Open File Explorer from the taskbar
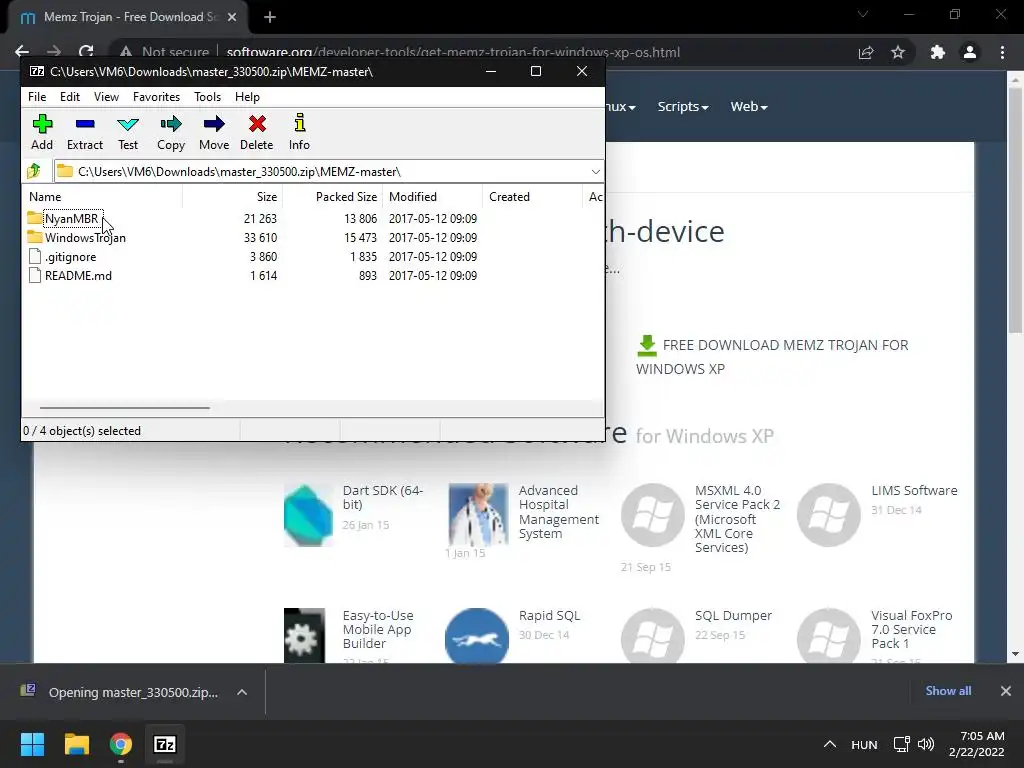The image size is (1024, 768). pyautogui.click(x=76, y=744)
